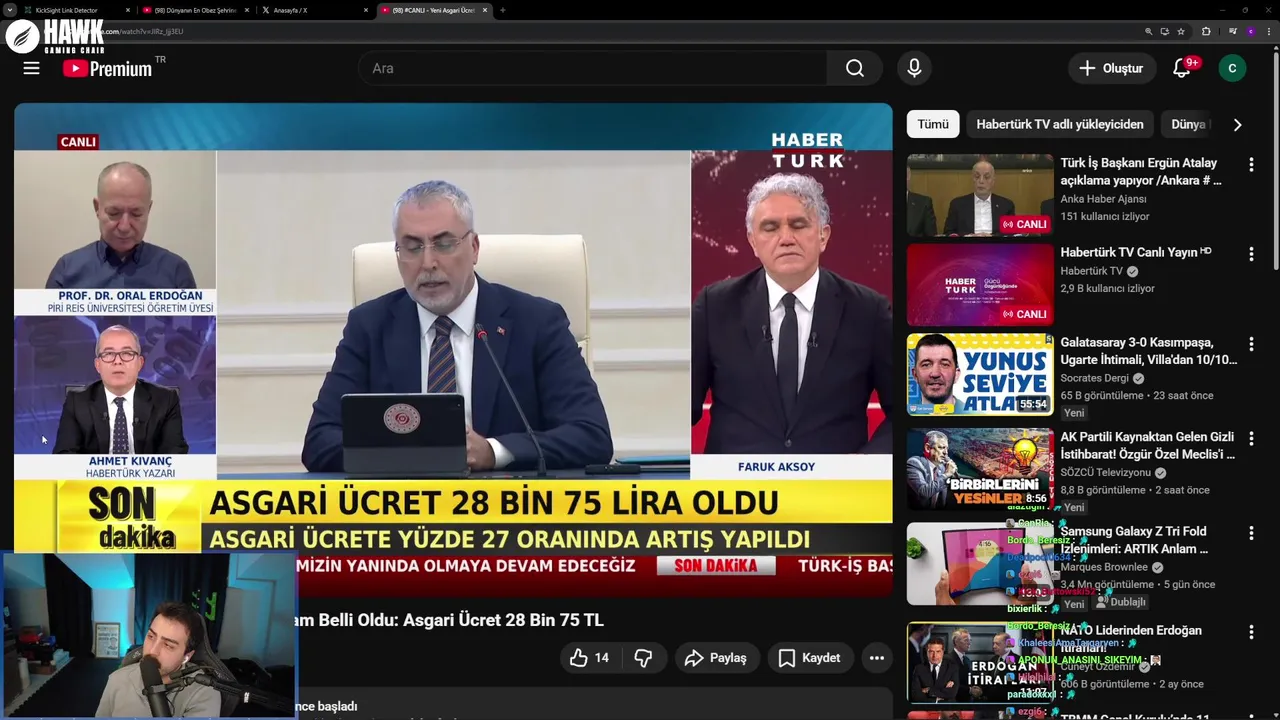The height and width of the screenshot is (720, 1280).
Task: Select Habertürk TV adlı yükleyiciden chip
Action: pyautogui.click(x=1060, y=124)
